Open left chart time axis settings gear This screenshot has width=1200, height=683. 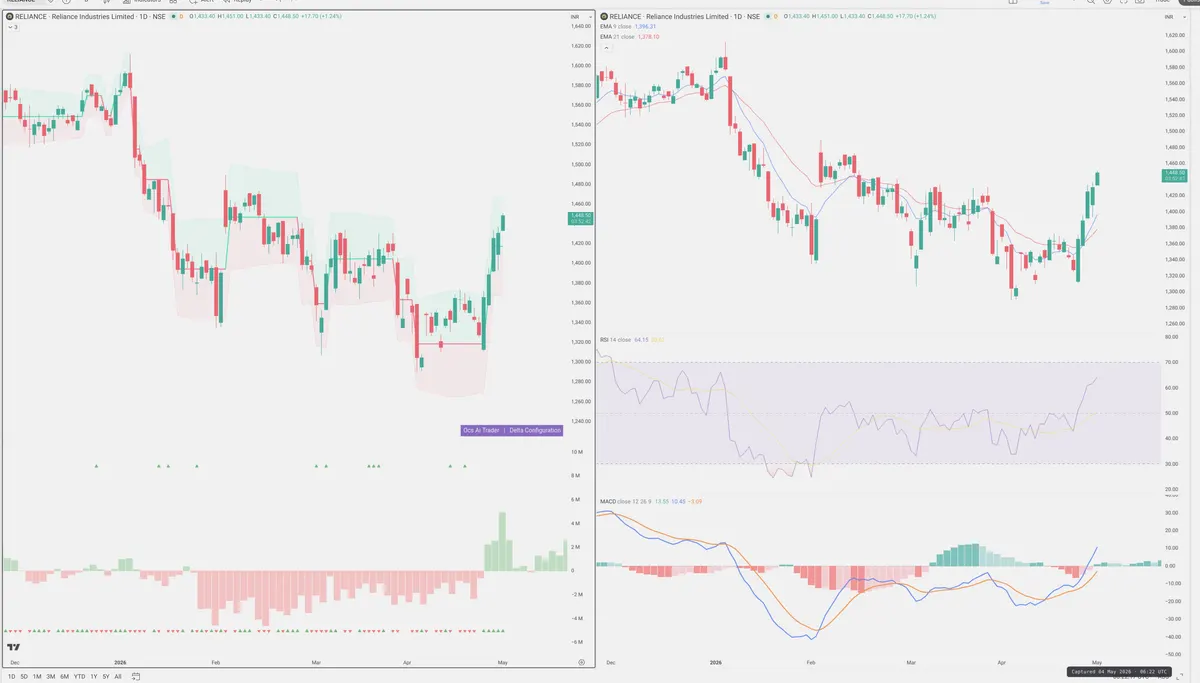(582, 662)
